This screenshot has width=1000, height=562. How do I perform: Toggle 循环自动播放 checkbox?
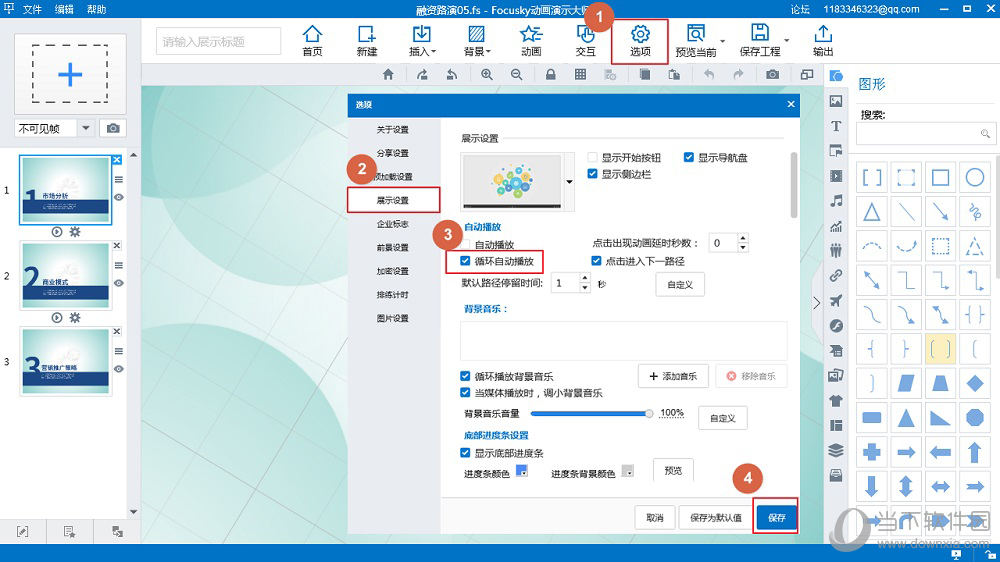coord(466,261)
